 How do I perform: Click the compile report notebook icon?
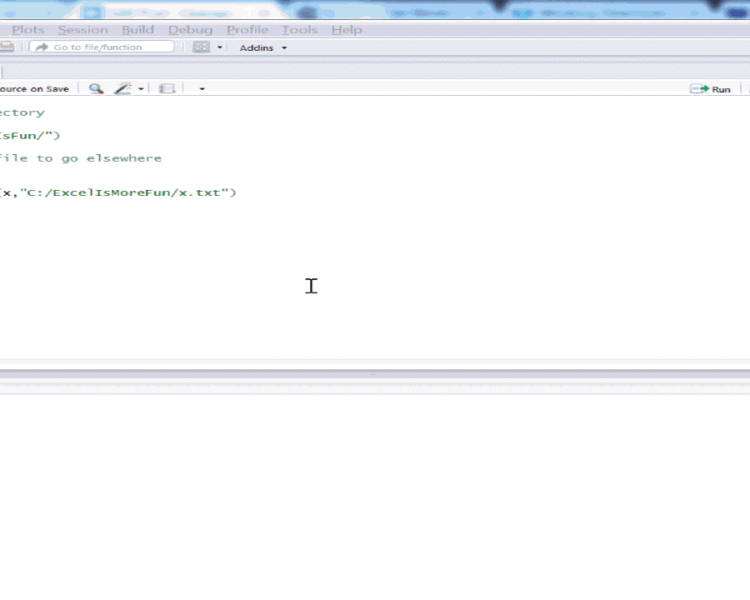pos(166,89)
